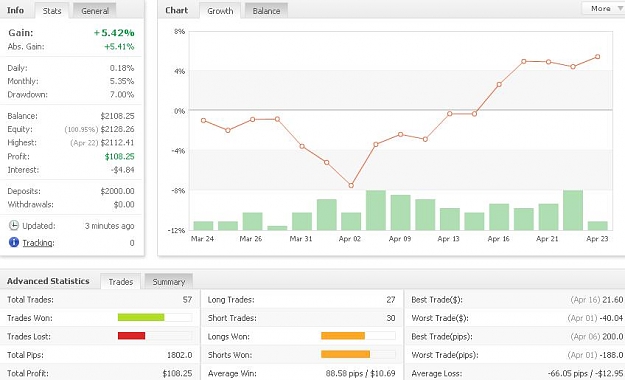Click the Apr 09 x-axis date label

[x=400, y=238]
